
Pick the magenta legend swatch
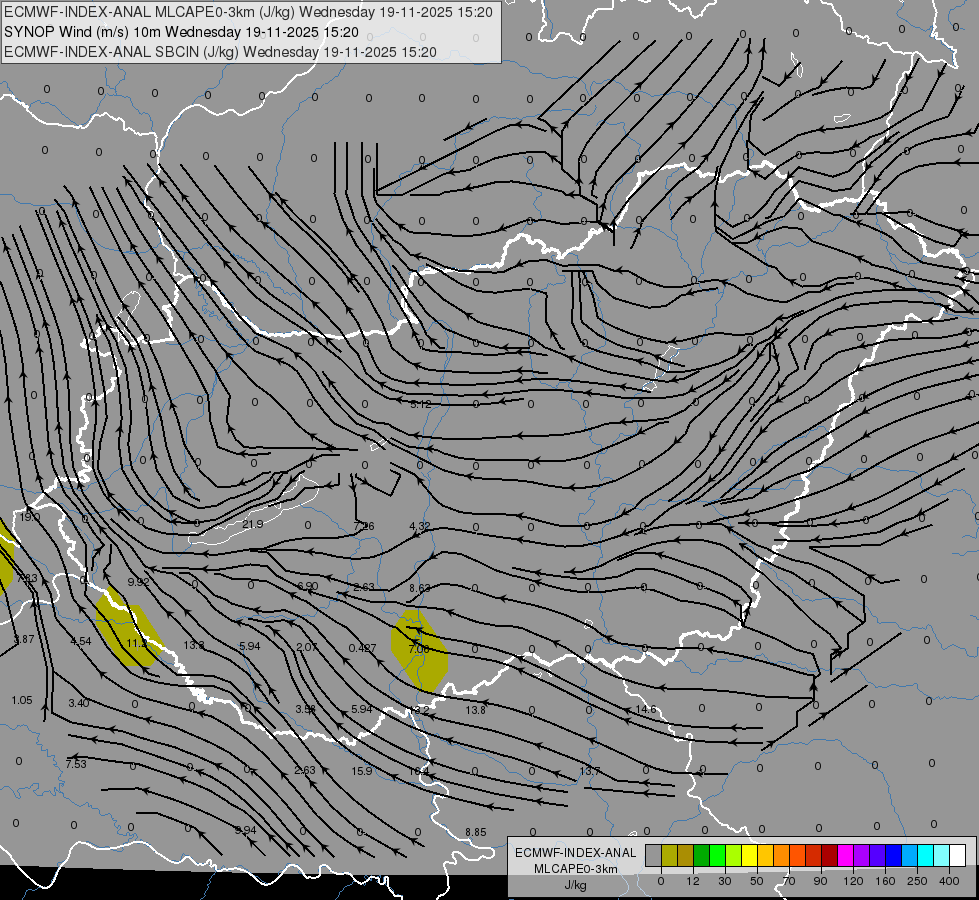coord(846,856)
